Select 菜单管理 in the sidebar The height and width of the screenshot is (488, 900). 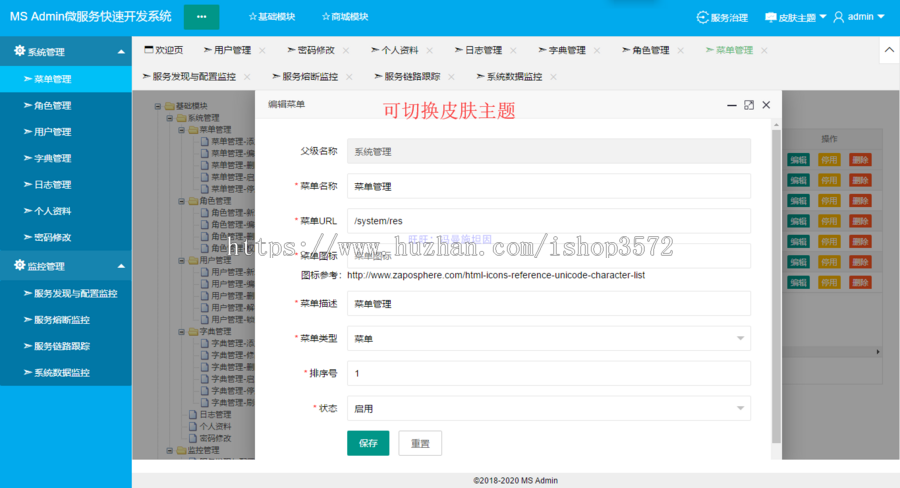66,79
